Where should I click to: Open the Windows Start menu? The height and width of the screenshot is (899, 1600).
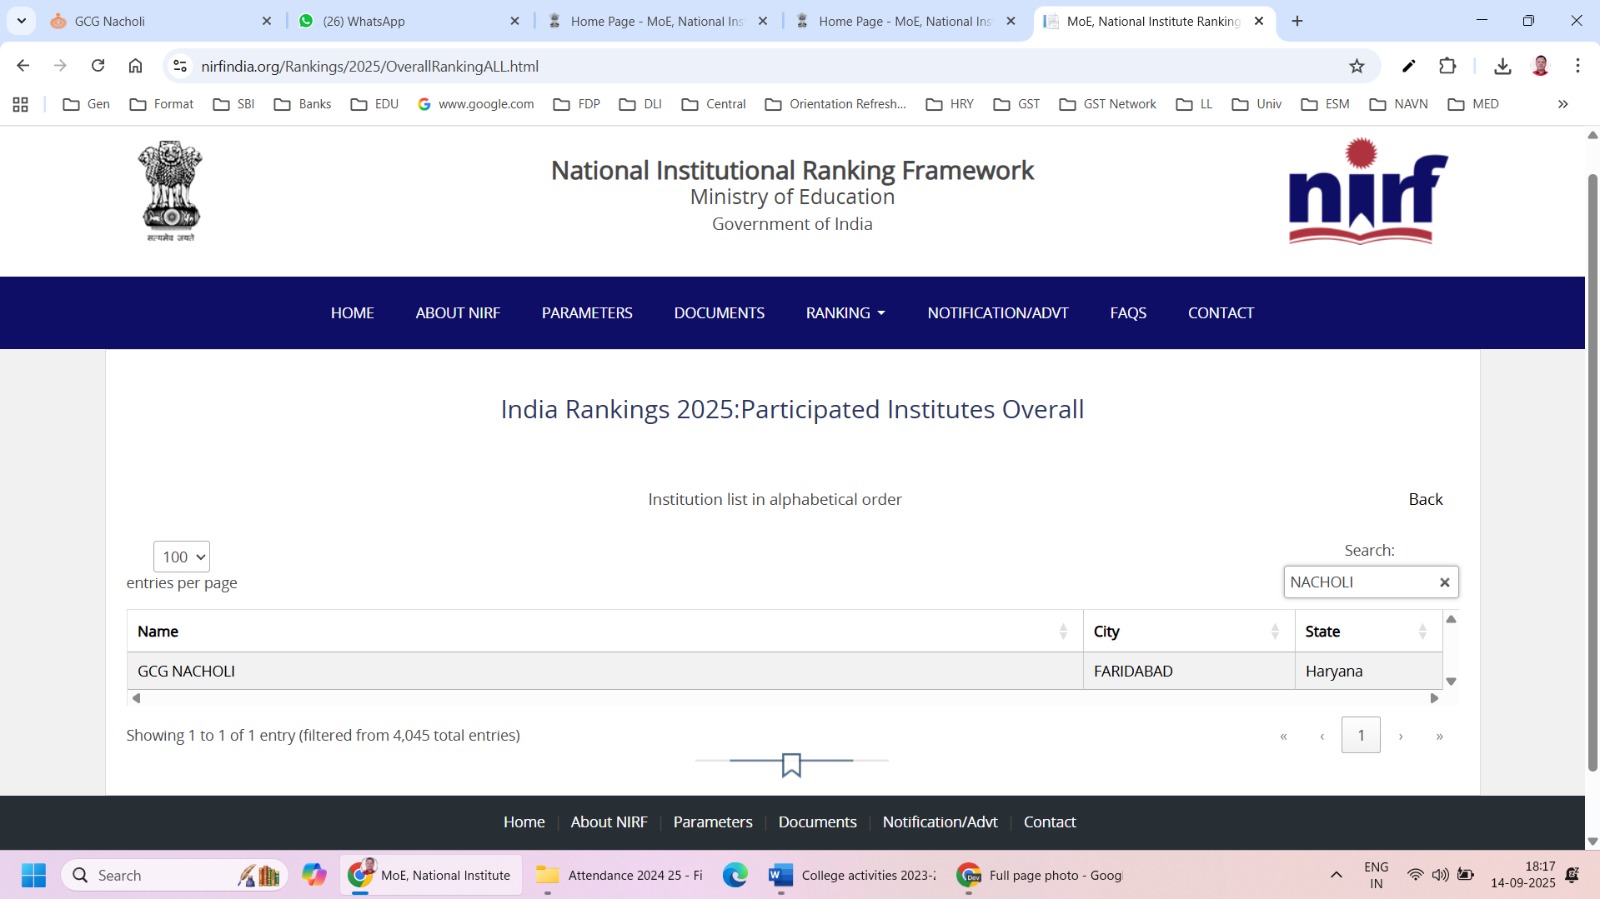click(x=33, y=875)
